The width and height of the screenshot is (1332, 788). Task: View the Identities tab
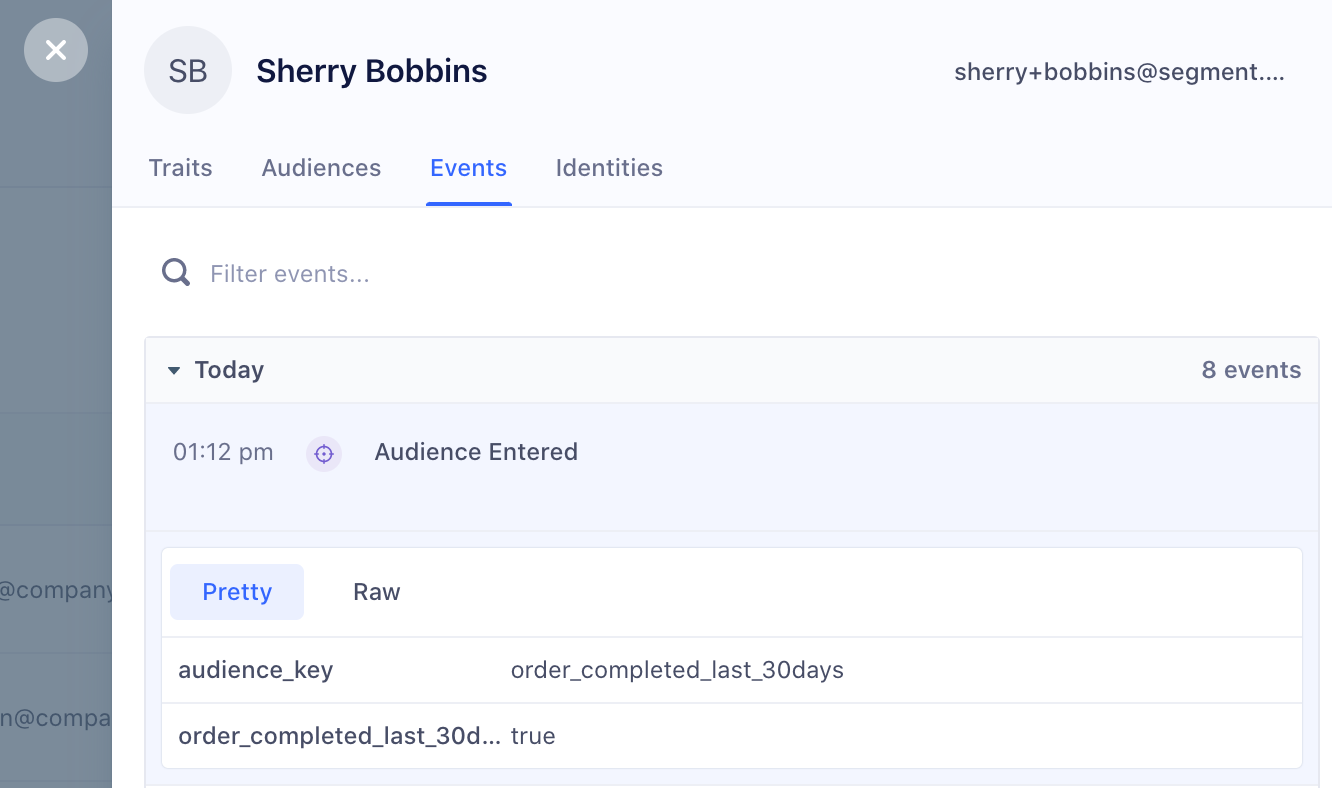tap(609, 167)
